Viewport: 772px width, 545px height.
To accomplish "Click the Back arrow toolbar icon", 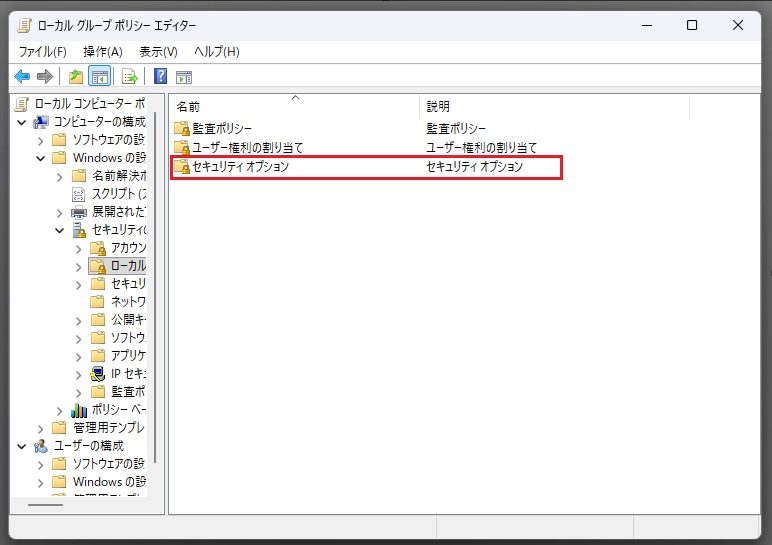I will (21, 77).
